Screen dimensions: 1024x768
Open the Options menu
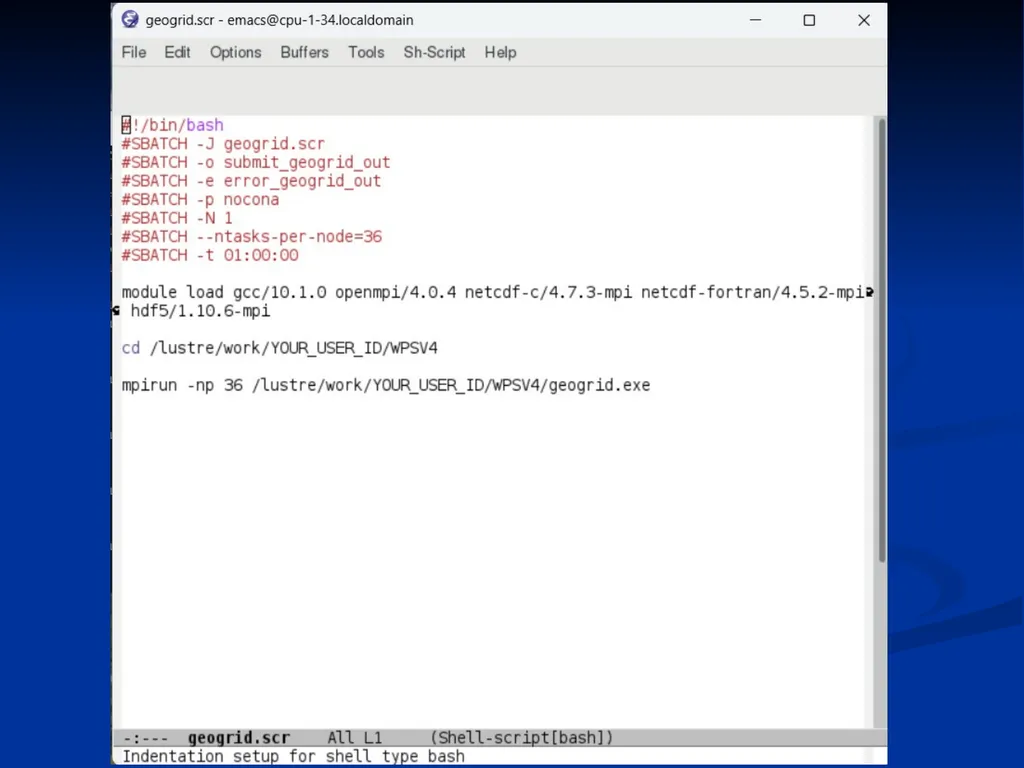coord(235,52)
